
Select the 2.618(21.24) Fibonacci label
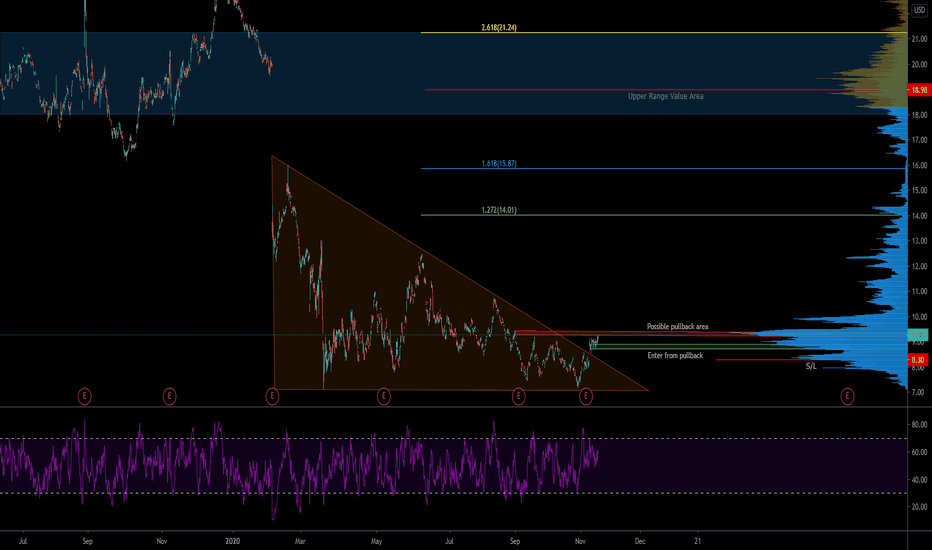tap(499, 27)
